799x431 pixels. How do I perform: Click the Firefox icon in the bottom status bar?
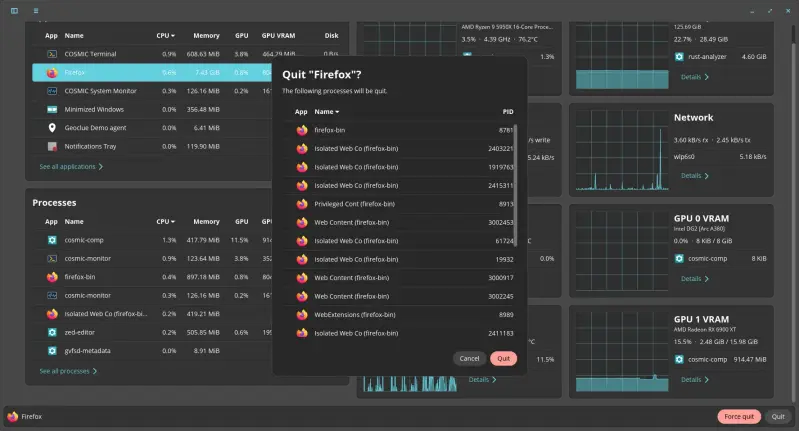point(13,416)
